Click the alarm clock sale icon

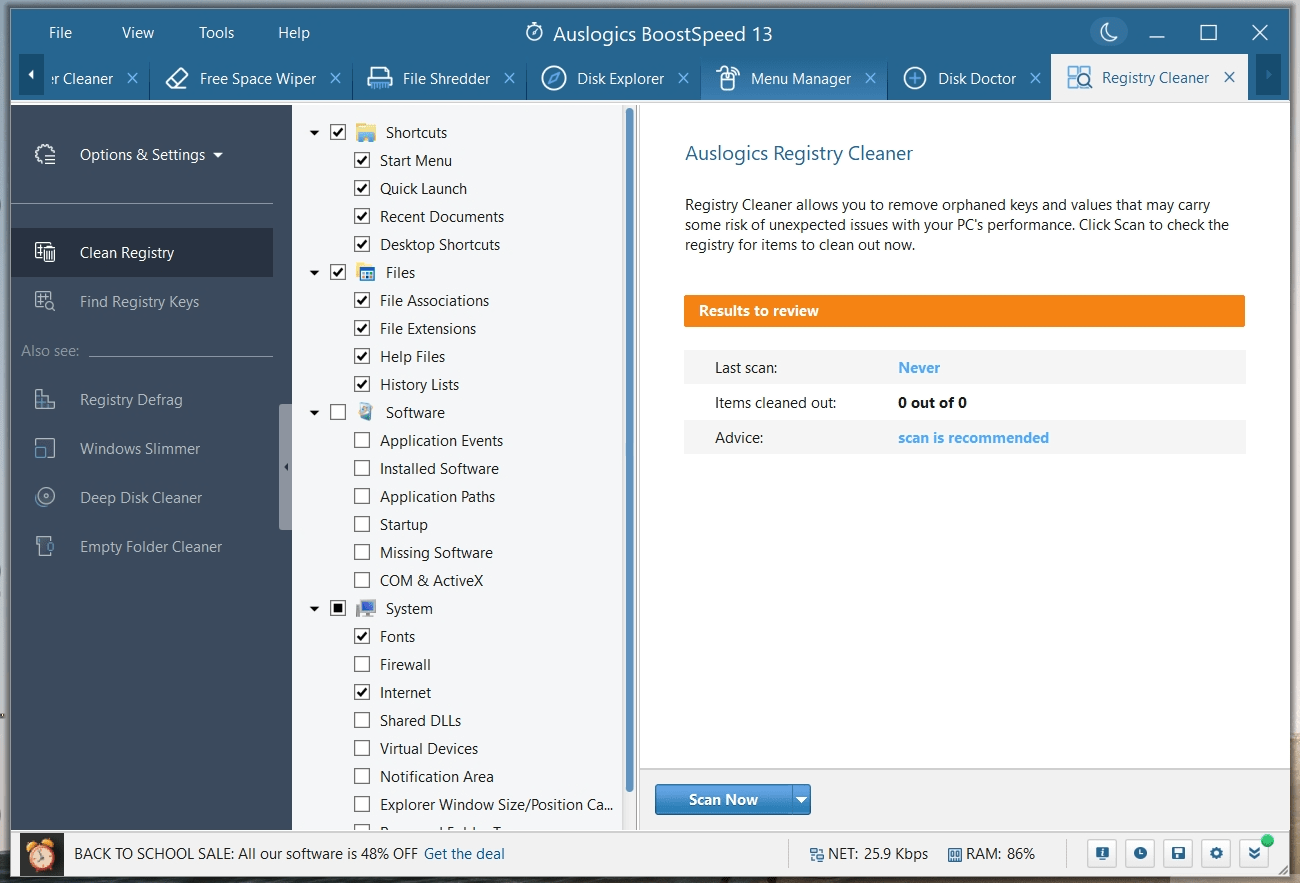[x=41, y=854]
